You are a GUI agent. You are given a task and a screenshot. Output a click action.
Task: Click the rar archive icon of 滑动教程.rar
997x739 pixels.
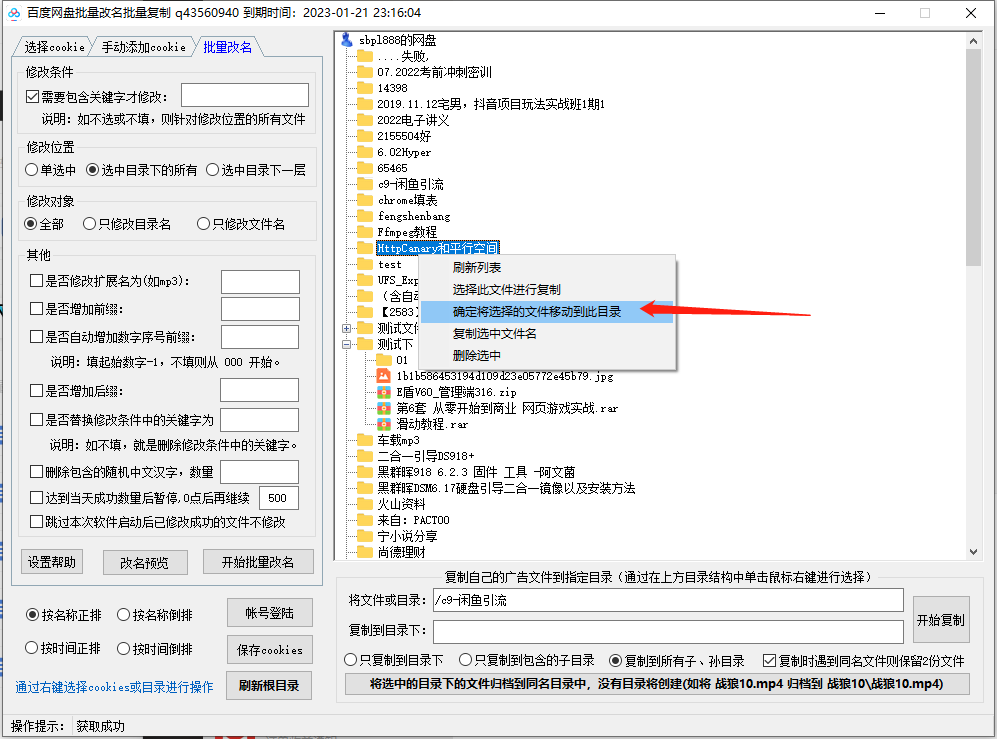pyautogui.click(x=383, y=424)
